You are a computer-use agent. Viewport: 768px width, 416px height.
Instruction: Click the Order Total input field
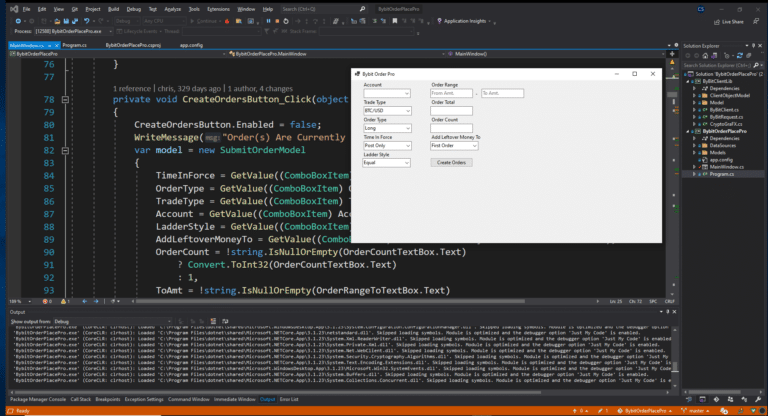click(x=451, y=111)
